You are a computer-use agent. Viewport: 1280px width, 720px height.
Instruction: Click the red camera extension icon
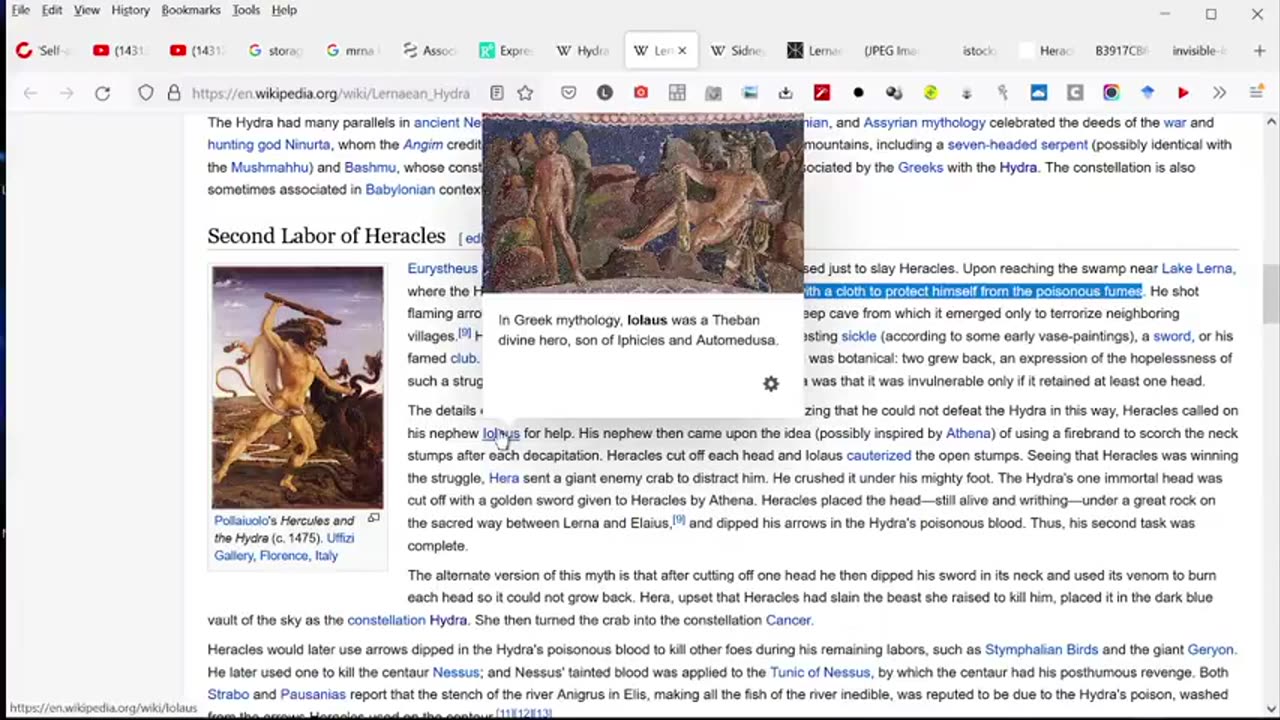[641, 93]
